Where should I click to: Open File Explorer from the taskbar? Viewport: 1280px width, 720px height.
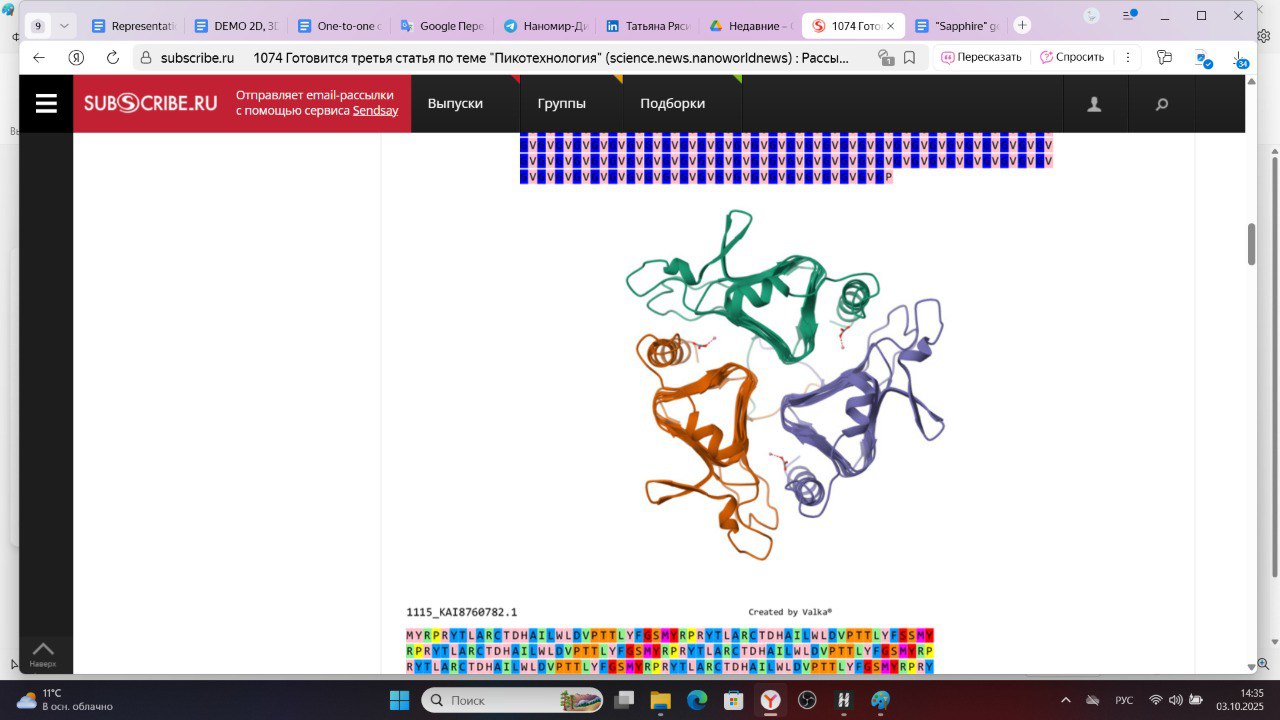click(x=659, y=700)
